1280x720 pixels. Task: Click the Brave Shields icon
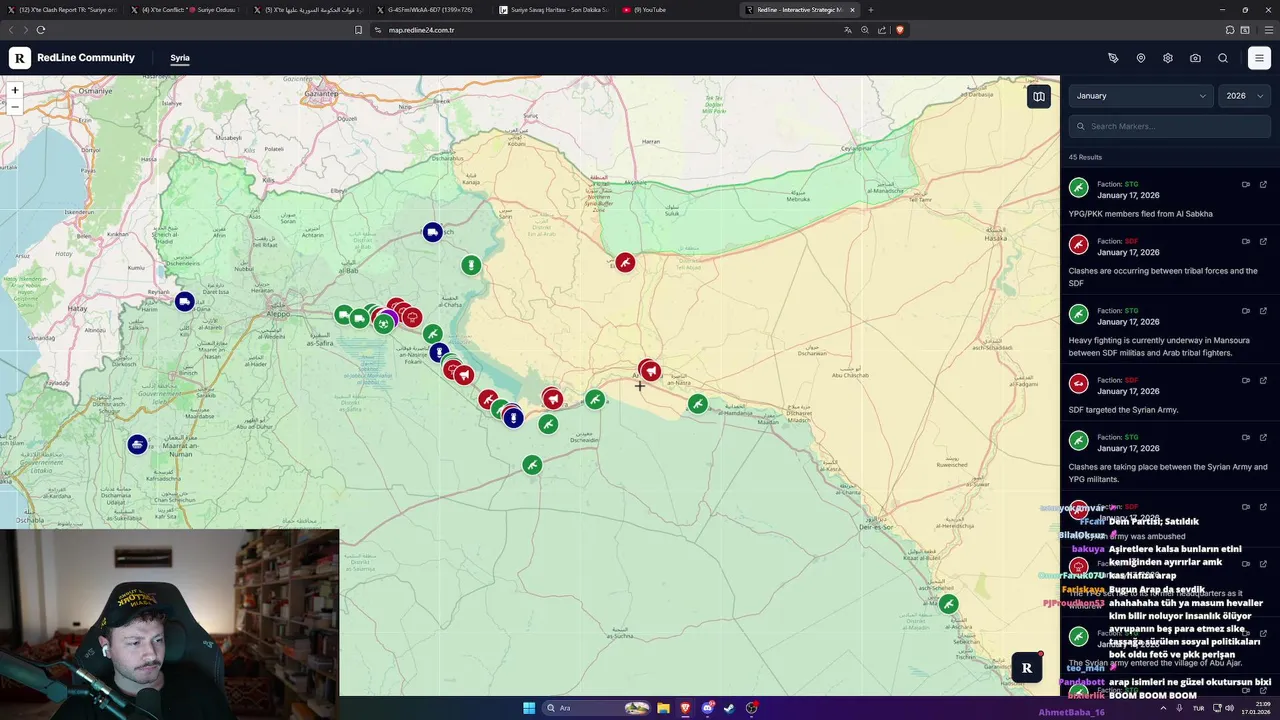coord(899,30)
